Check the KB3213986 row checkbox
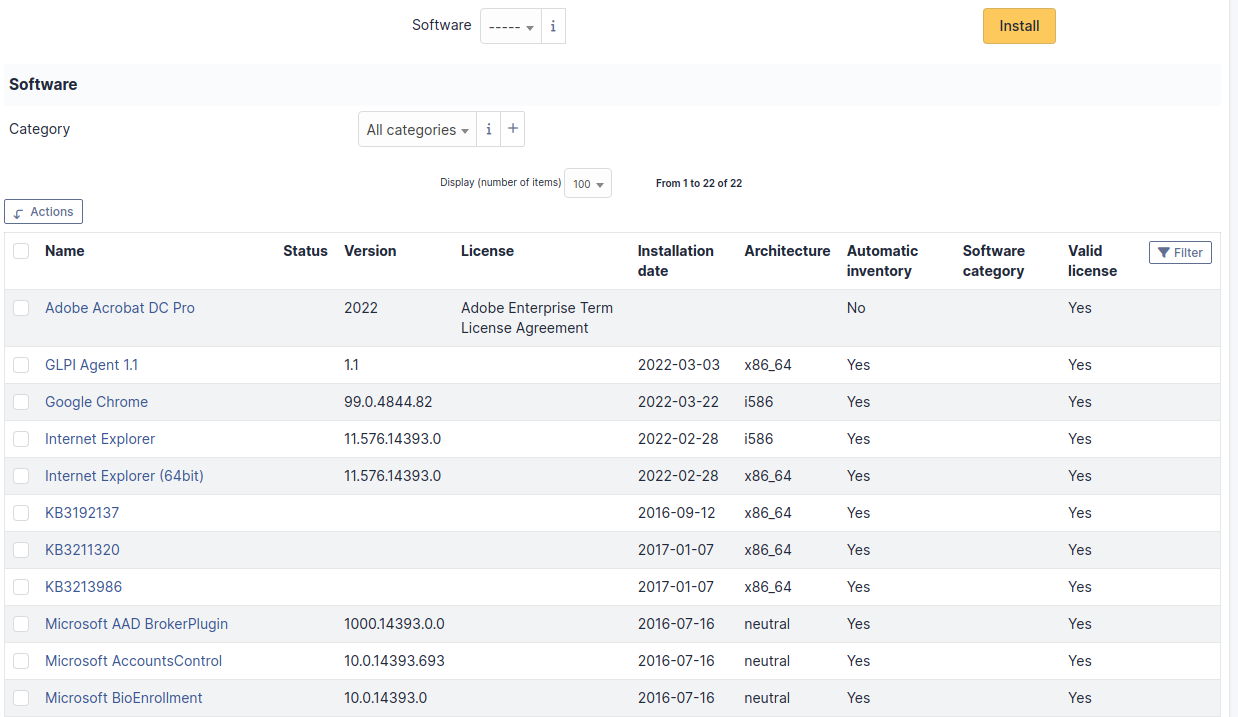 coord(21,587)
